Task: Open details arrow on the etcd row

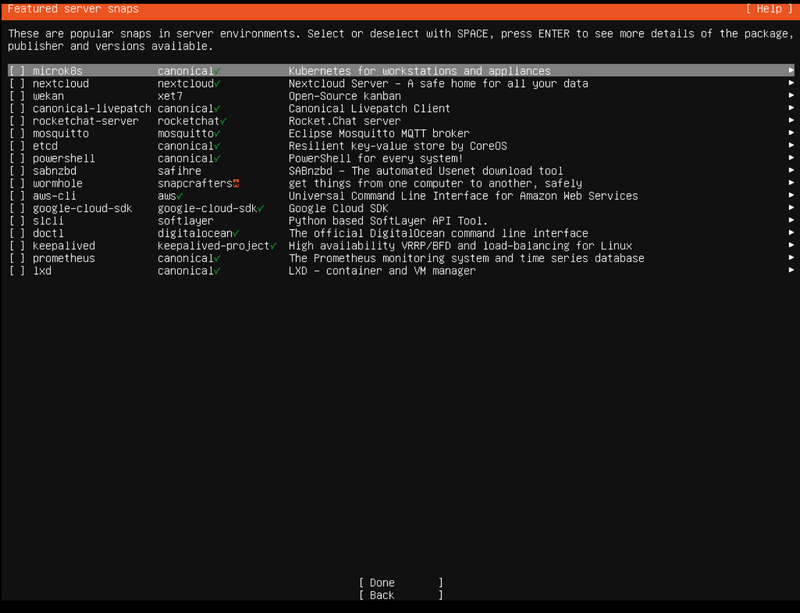Action: (791, 146)
